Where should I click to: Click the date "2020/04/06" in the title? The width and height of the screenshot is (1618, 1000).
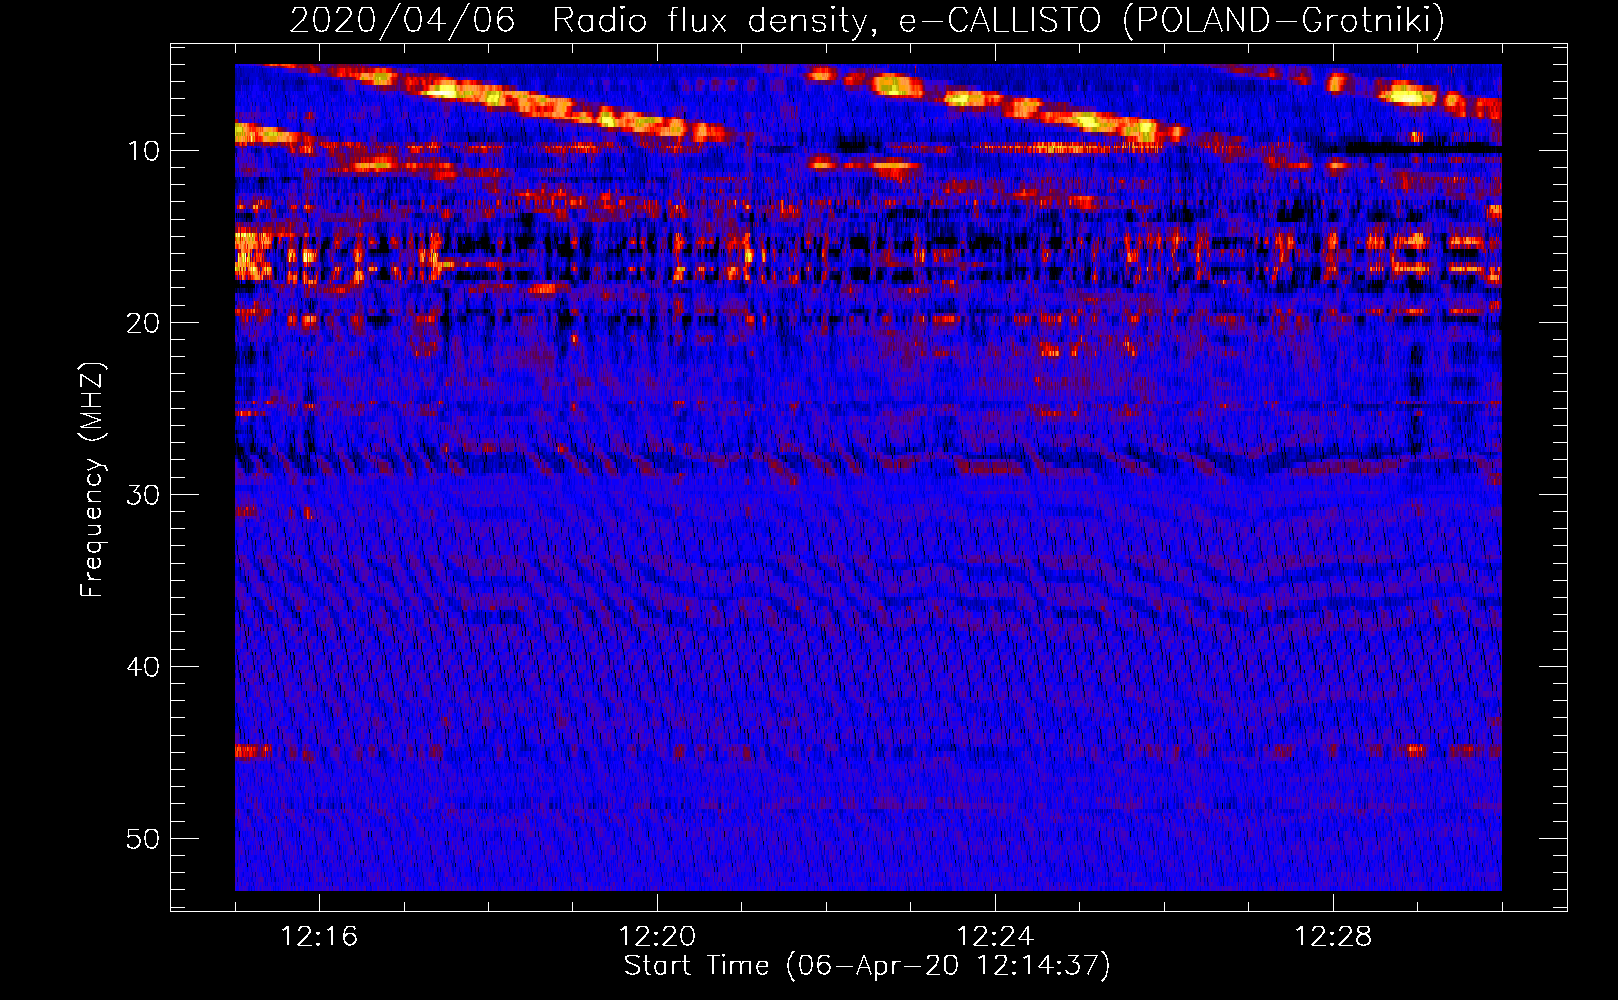[x=402, y=21]
